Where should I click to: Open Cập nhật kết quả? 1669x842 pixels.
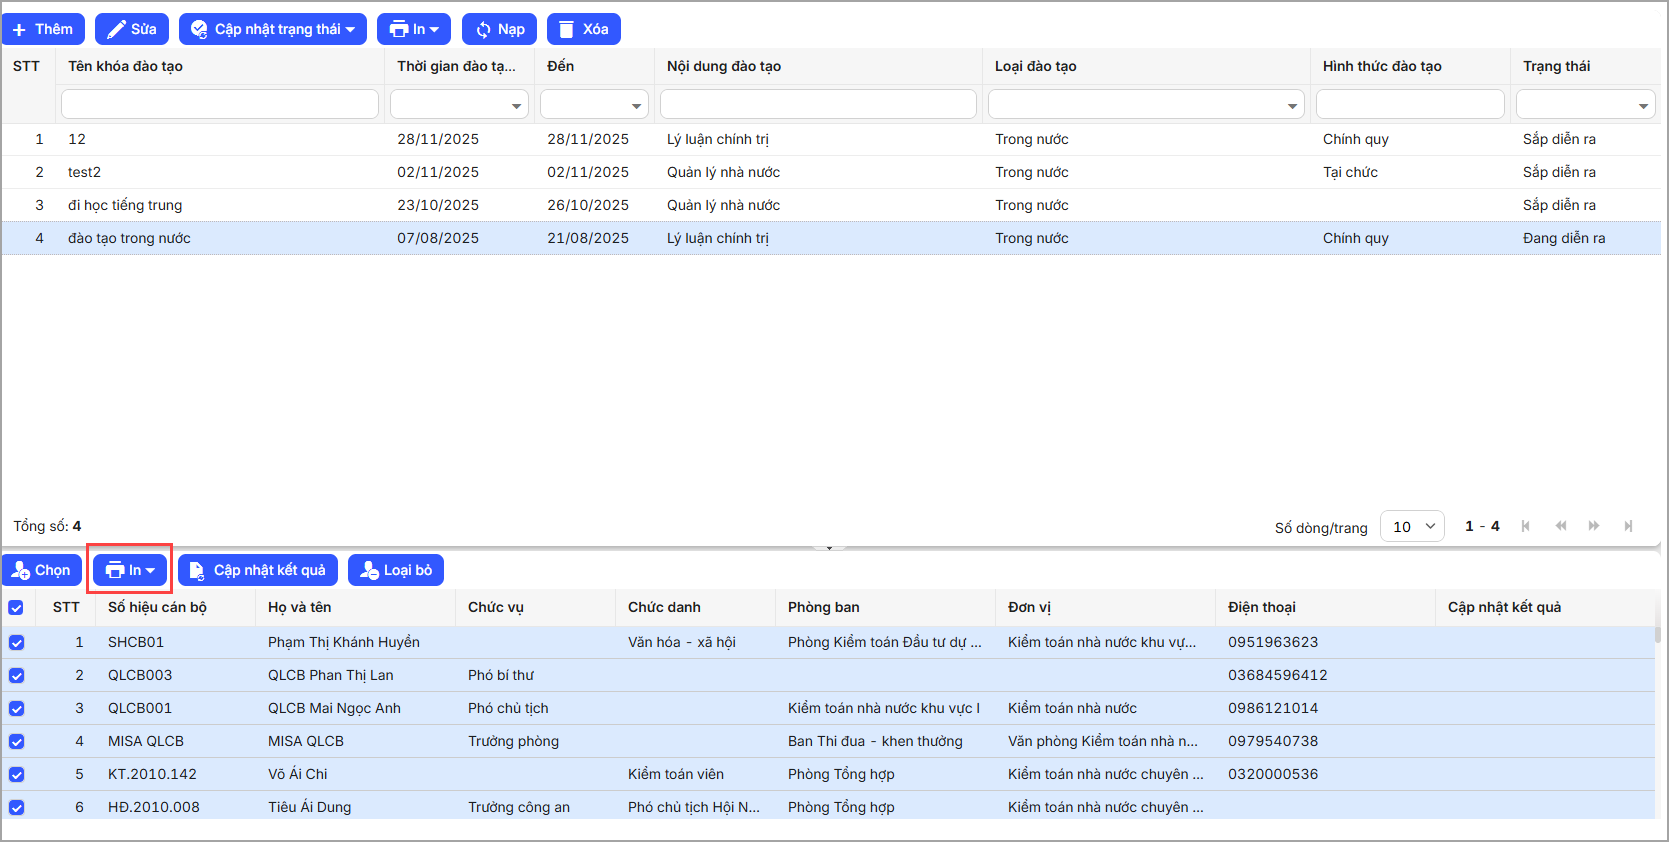(258, 570)
